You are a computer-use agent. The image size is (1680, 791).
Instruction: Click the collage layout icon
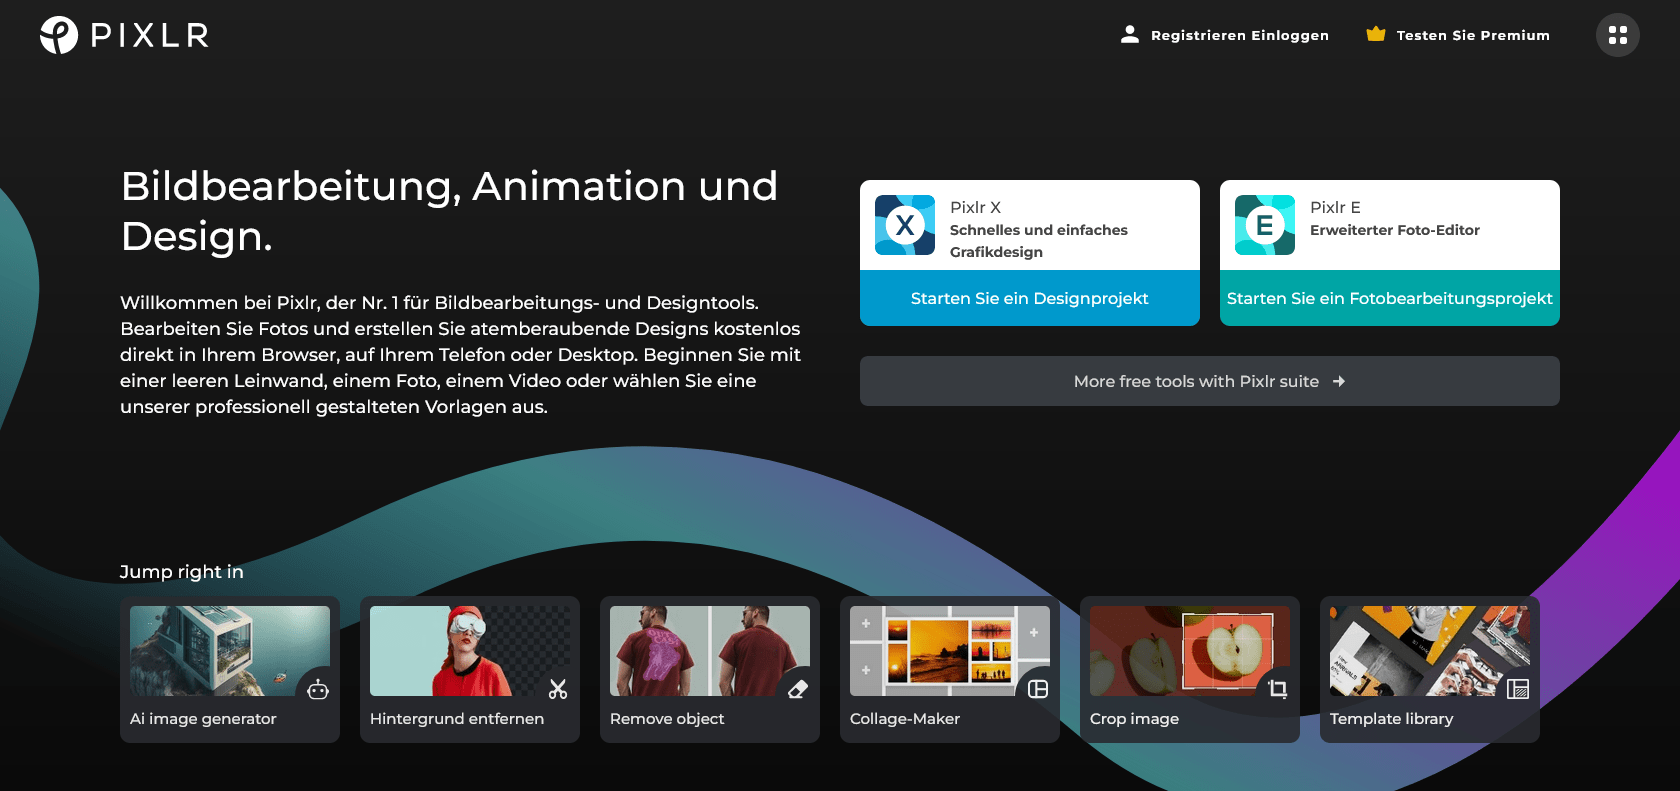point(1038,689)
